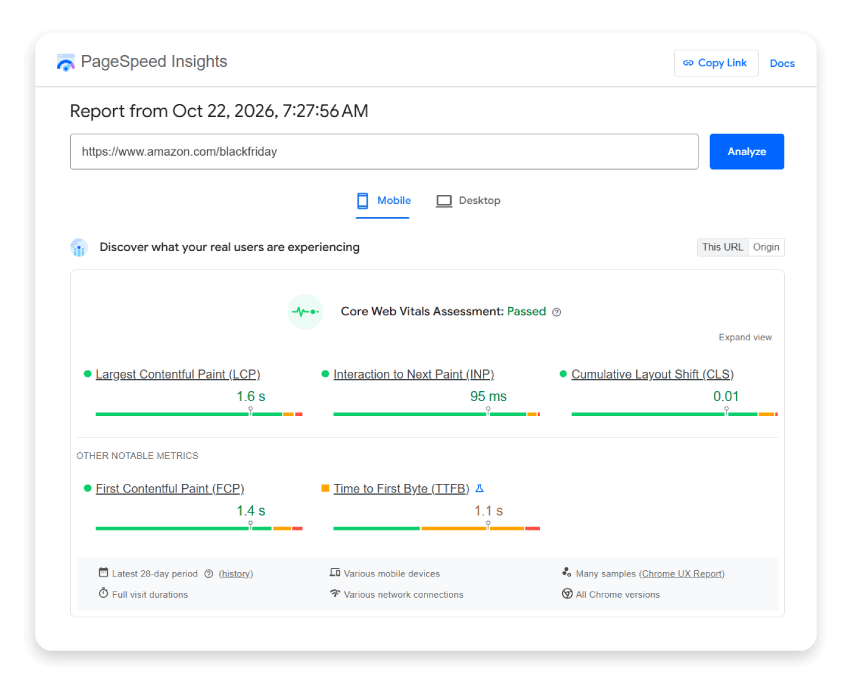Click the green dot beside FCP
The image size is (852, 690).
pos(87,488)
